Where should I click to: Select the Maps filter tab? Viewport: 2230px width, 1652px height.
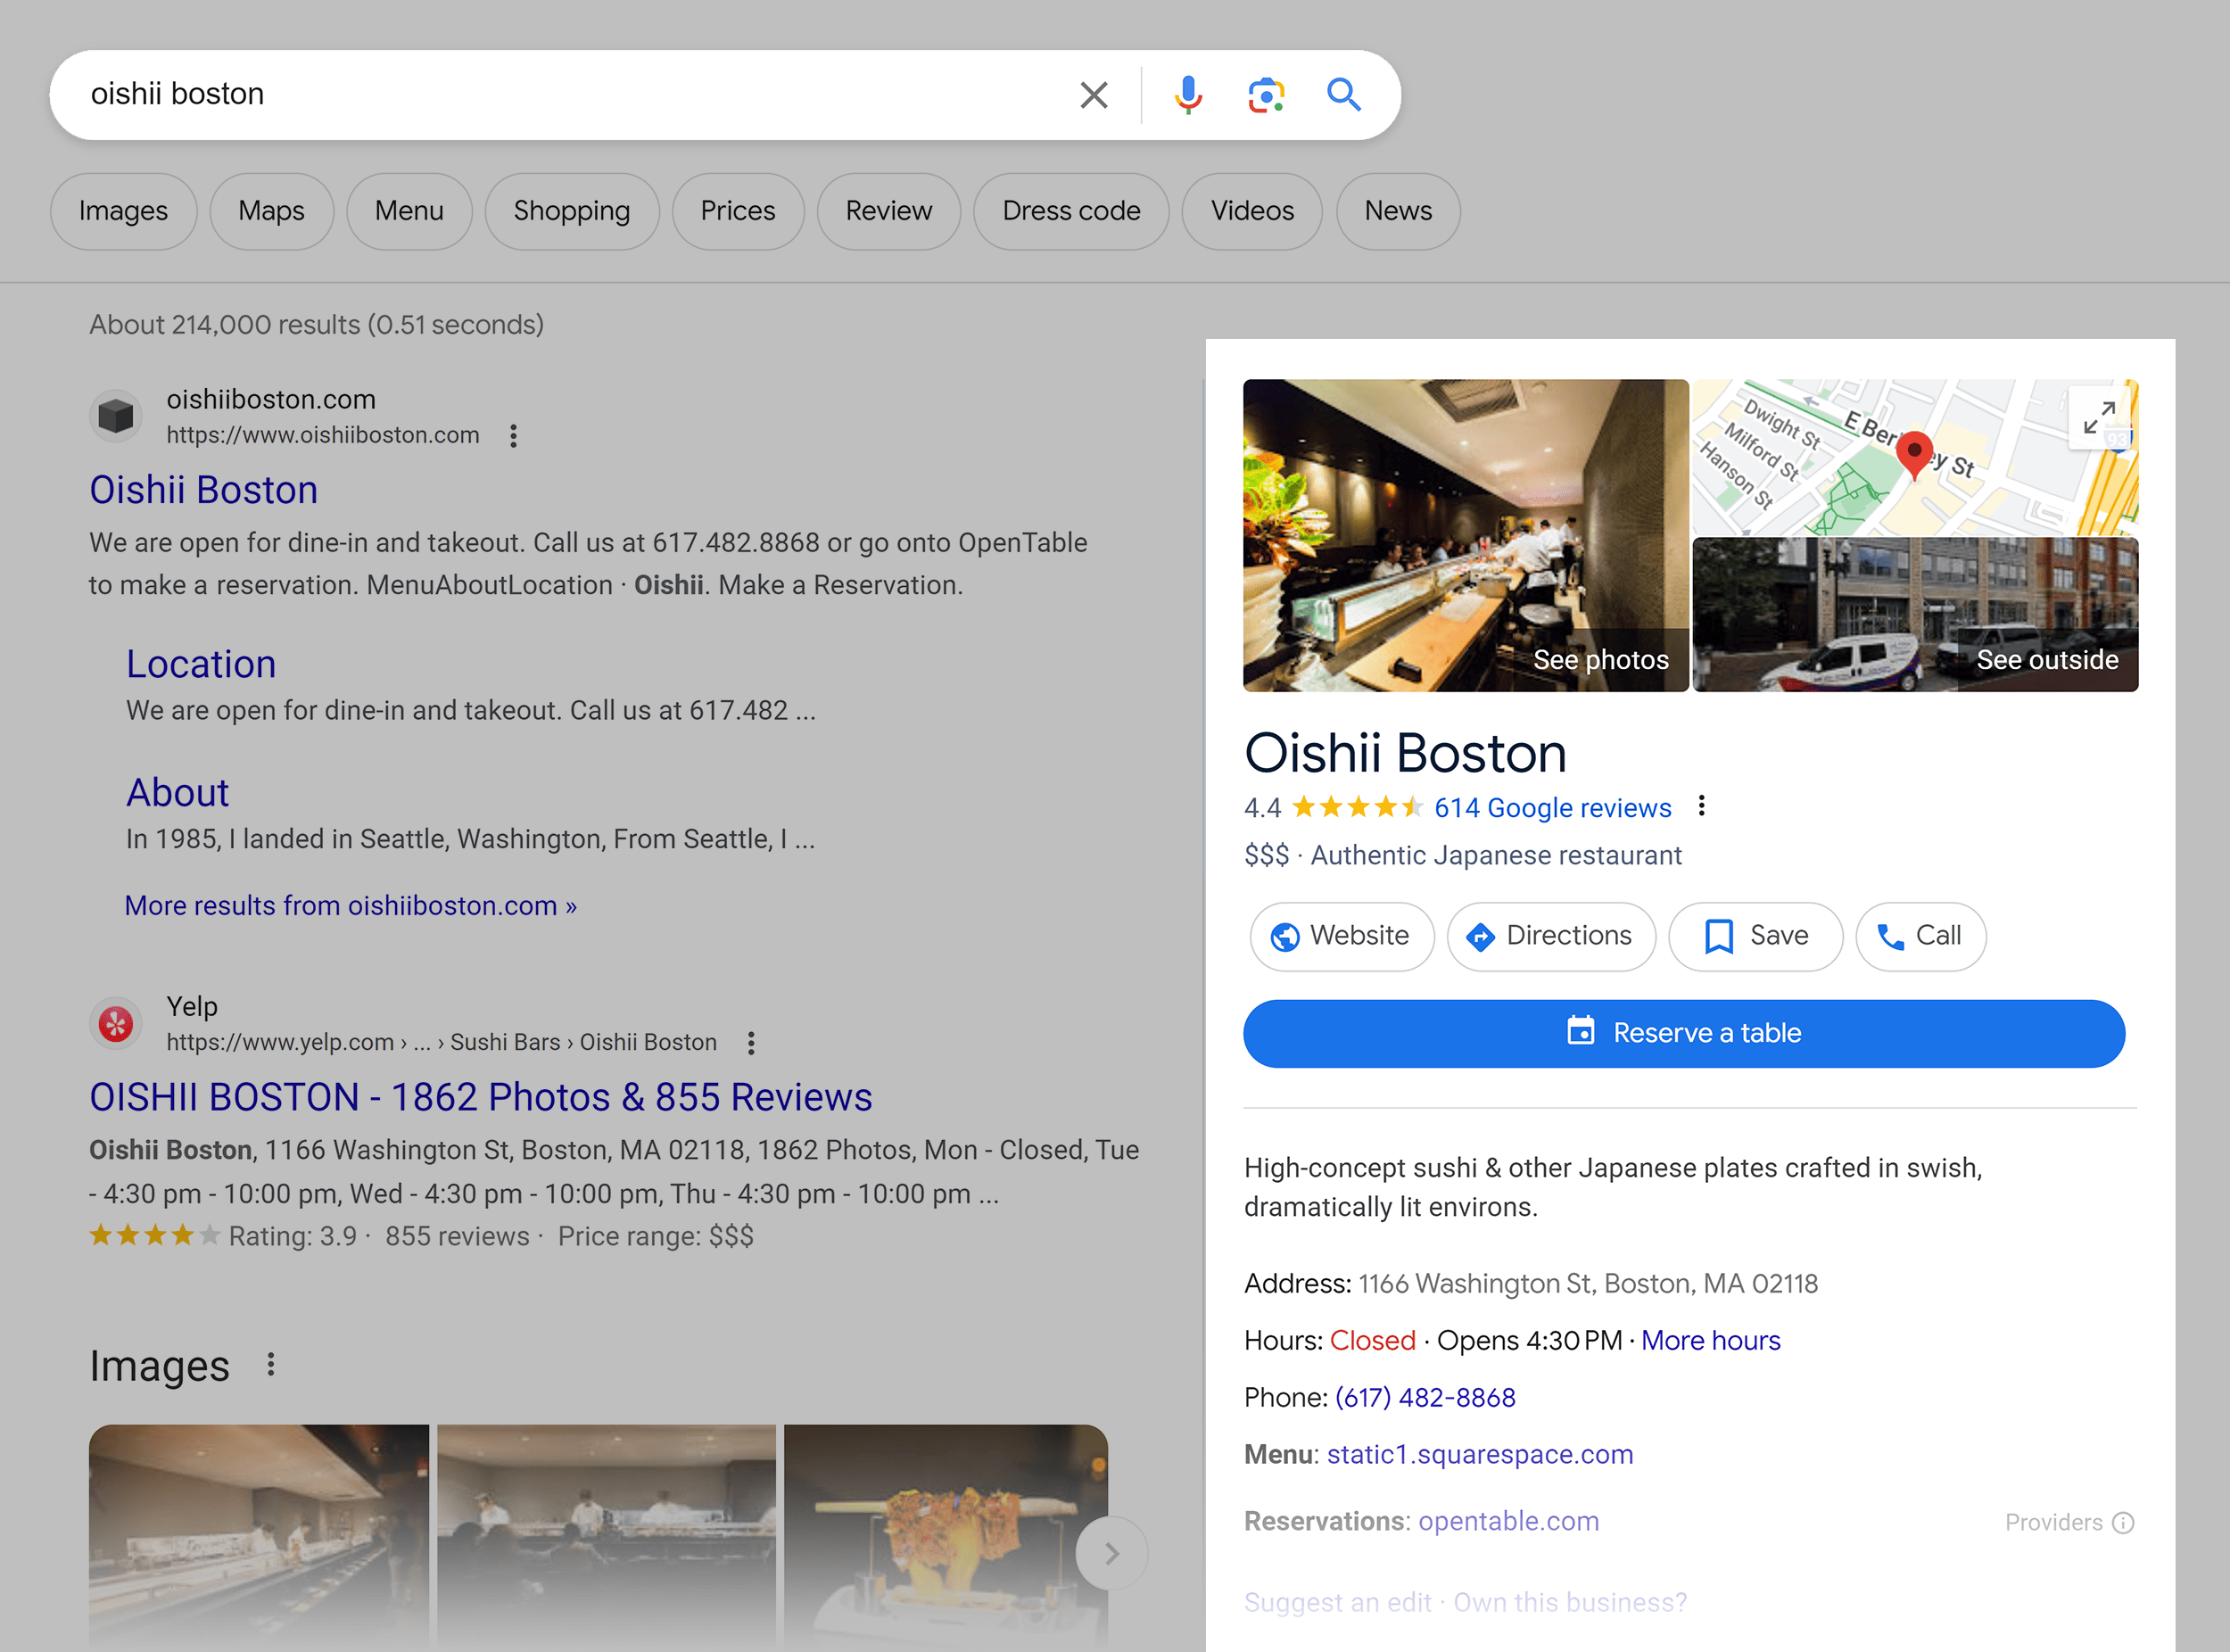tap(269, 211)
